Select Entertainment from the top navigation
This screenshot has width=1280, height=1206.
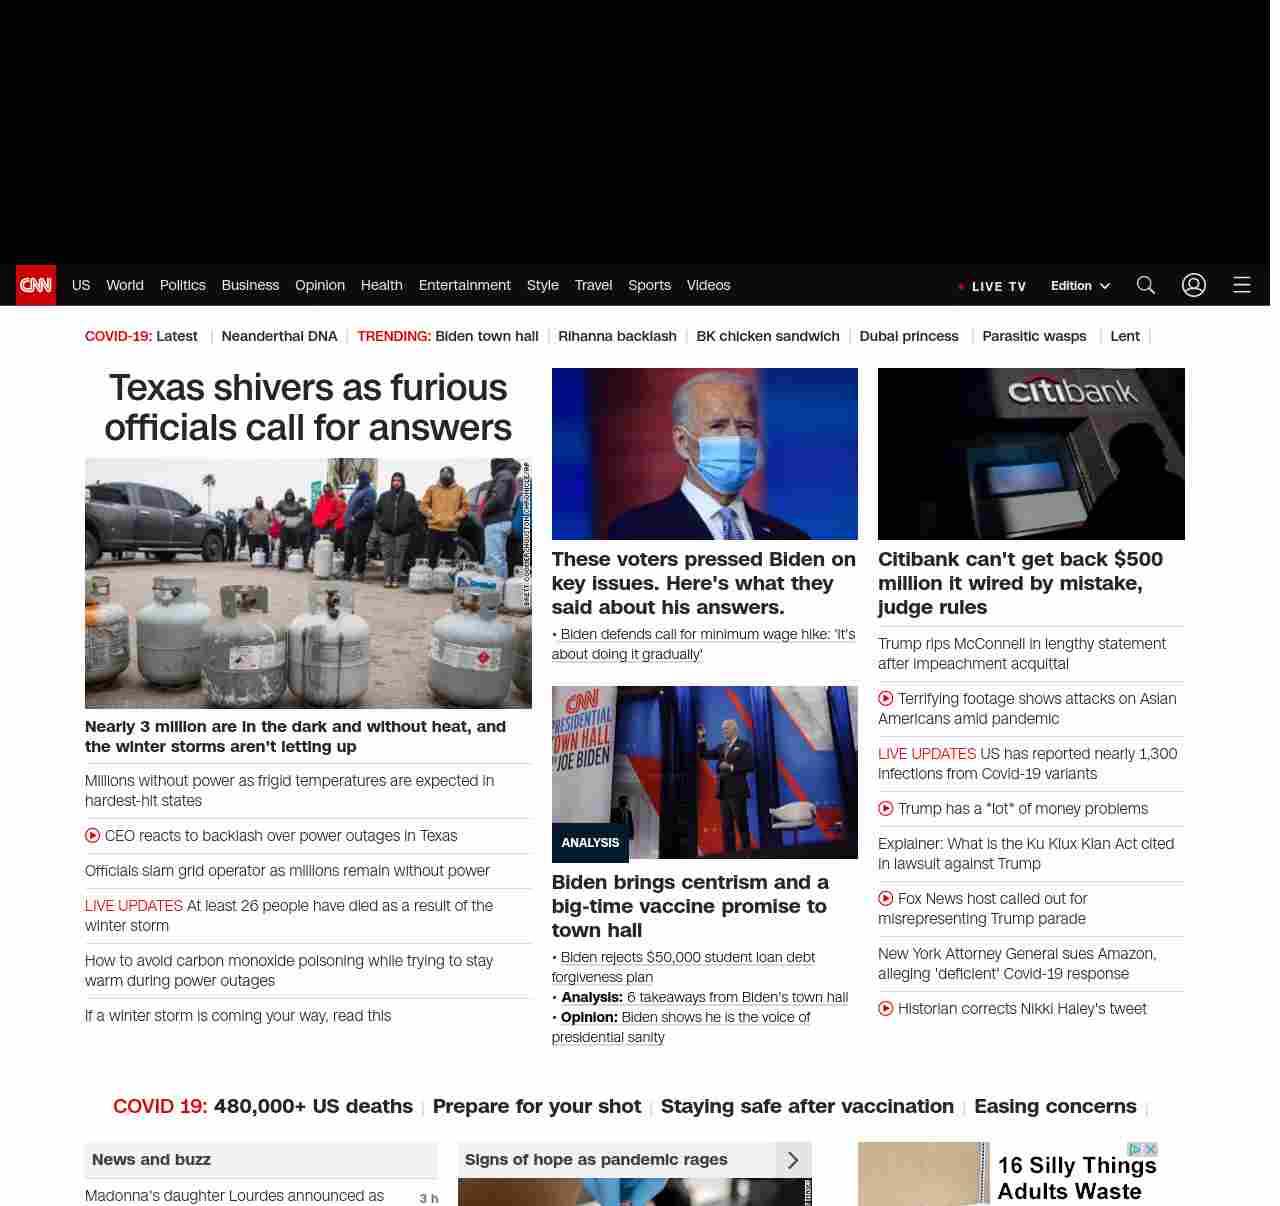coord(464,285)
